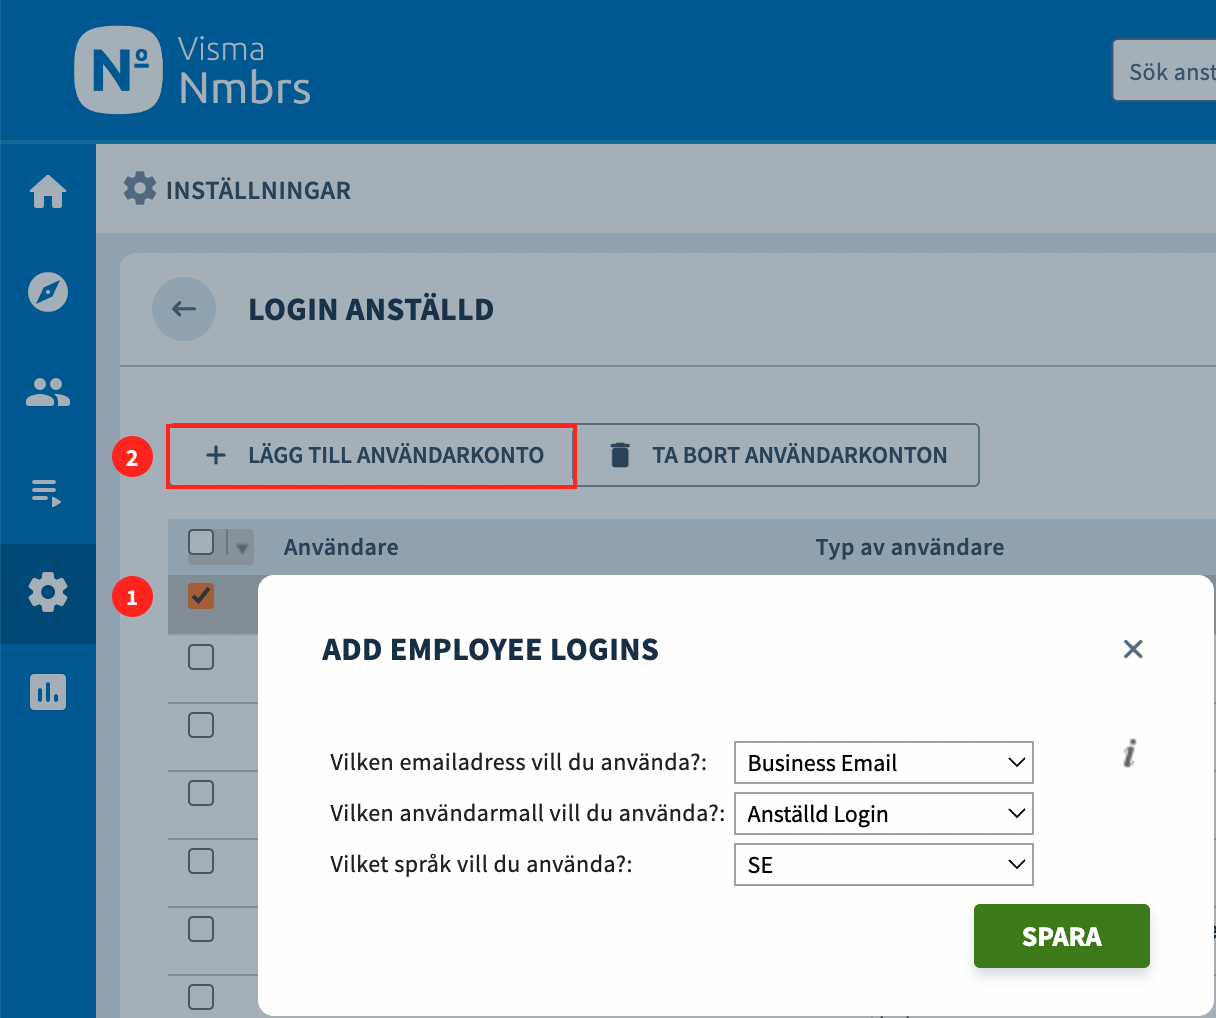Save with the green Spara button

(x=1062, y=936)
